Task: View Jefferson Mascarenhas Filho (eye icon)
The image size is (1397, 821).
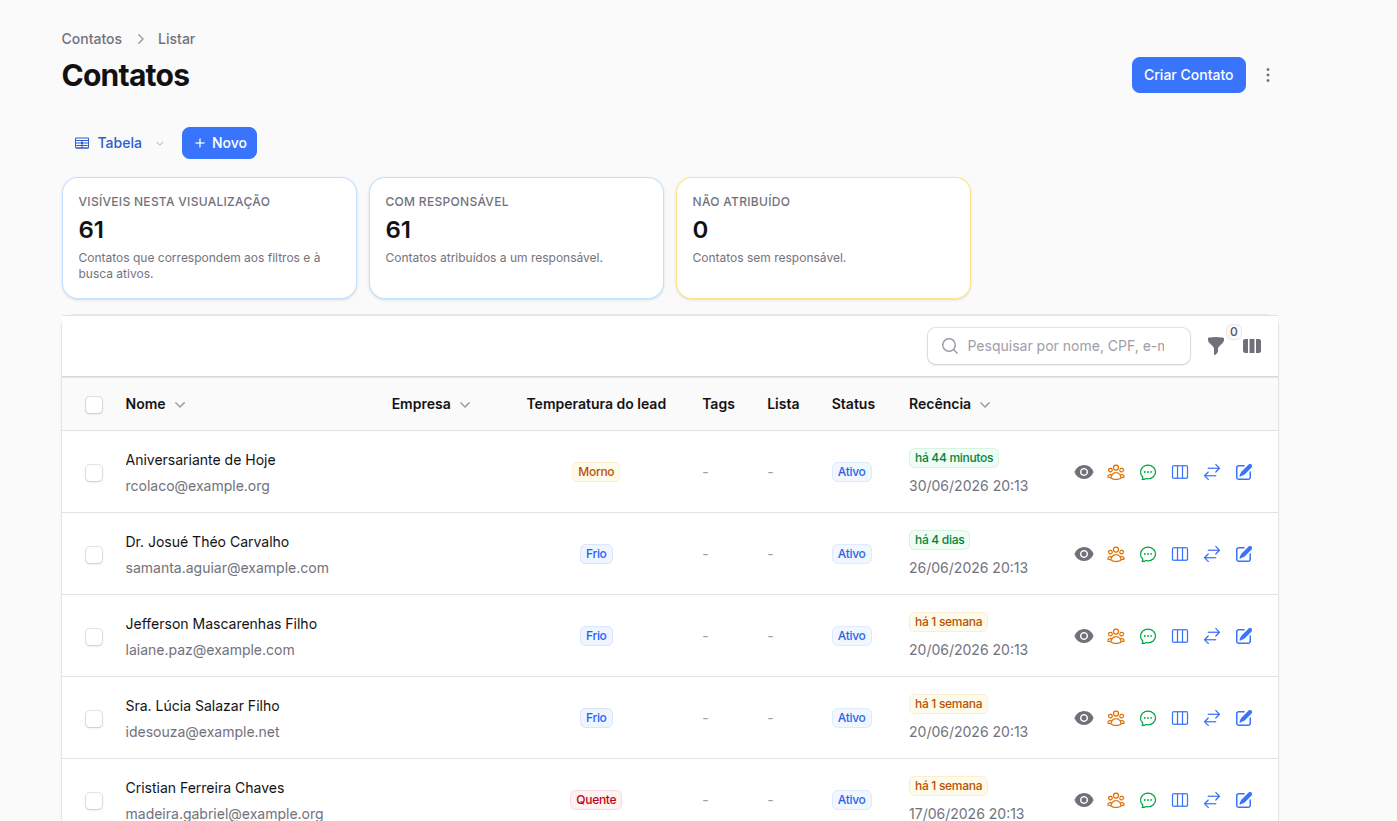Action: pos(1084,636)
